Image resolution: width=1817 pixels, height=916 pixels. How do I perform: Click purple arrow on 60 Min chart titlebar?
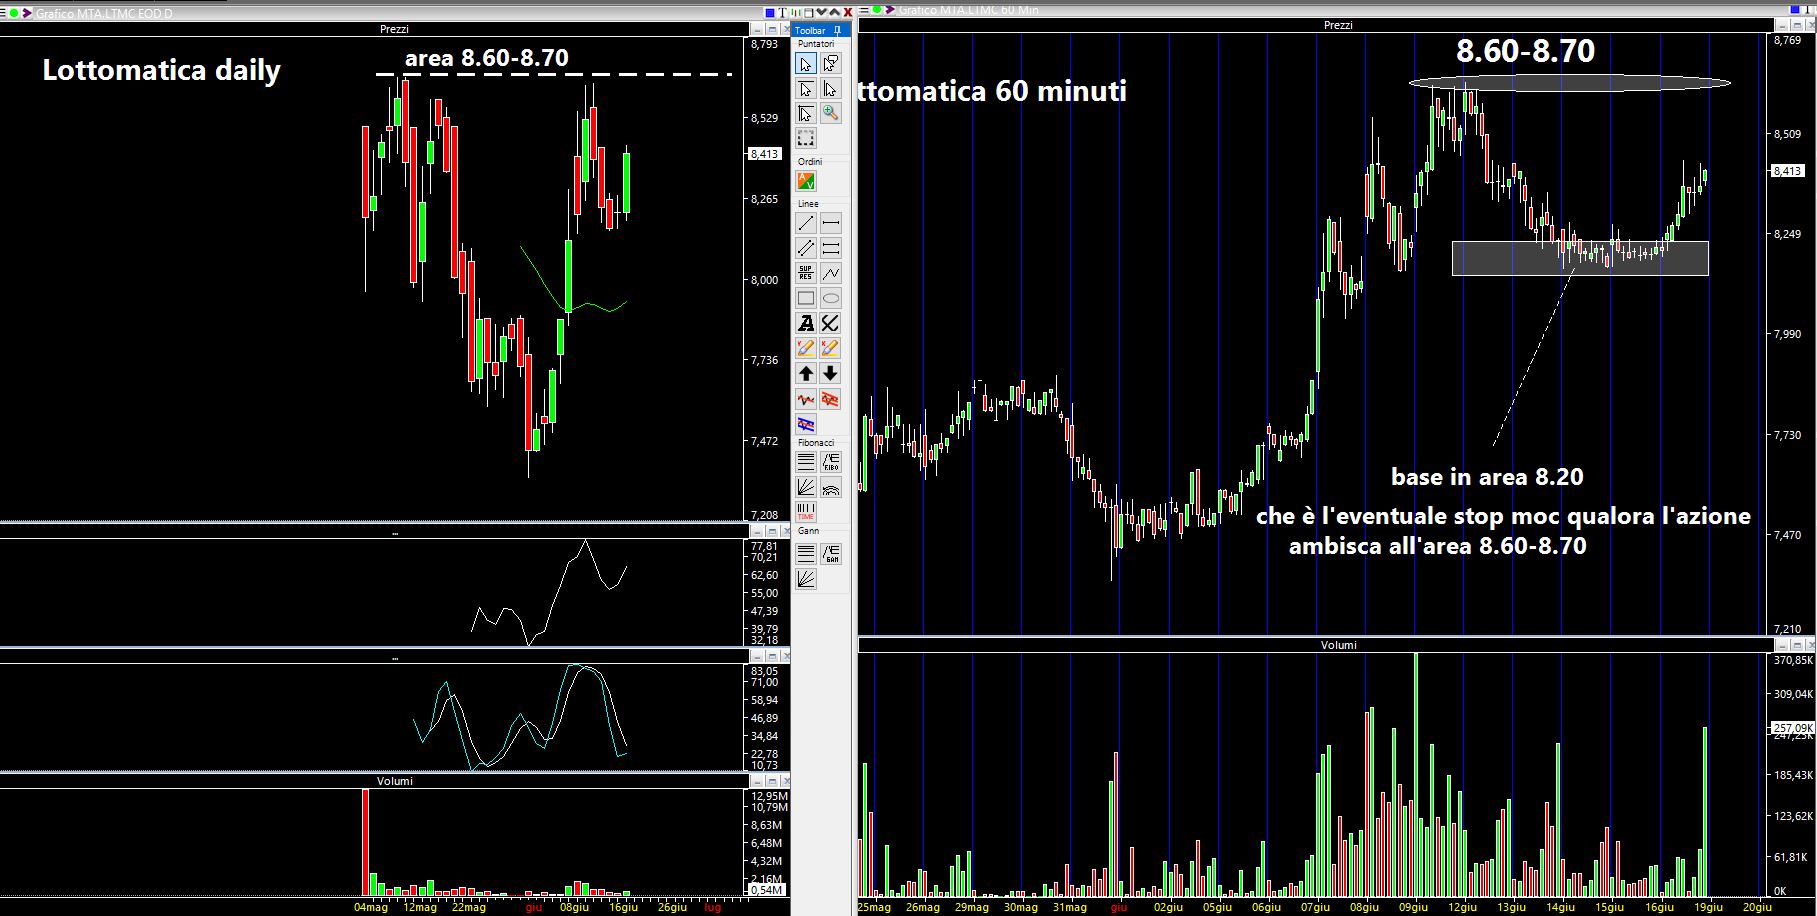click(890, 9)
